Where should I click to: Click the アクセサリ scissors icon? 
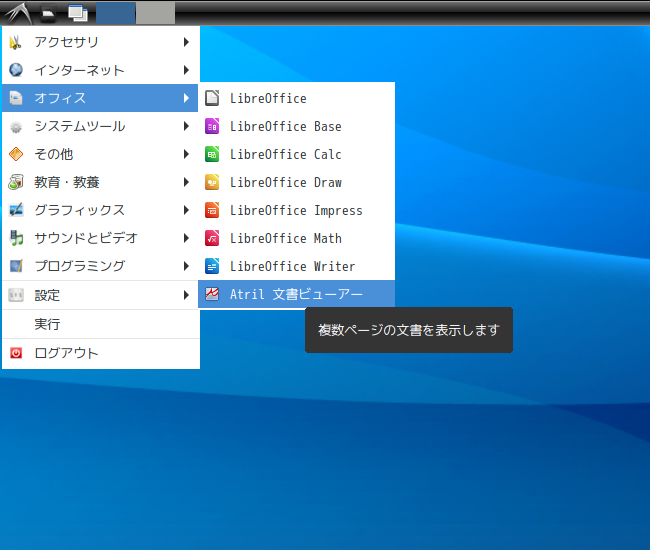pos(16,42)
